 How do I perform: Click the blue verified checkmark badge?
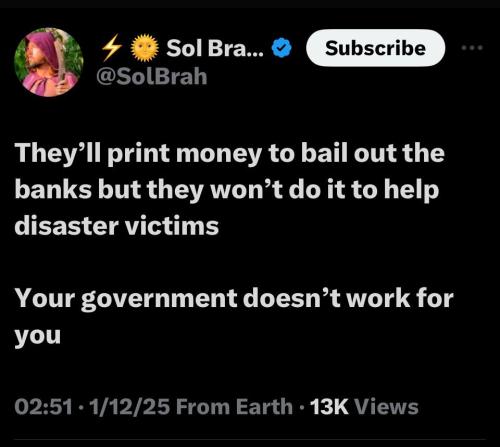pos(282,48)
